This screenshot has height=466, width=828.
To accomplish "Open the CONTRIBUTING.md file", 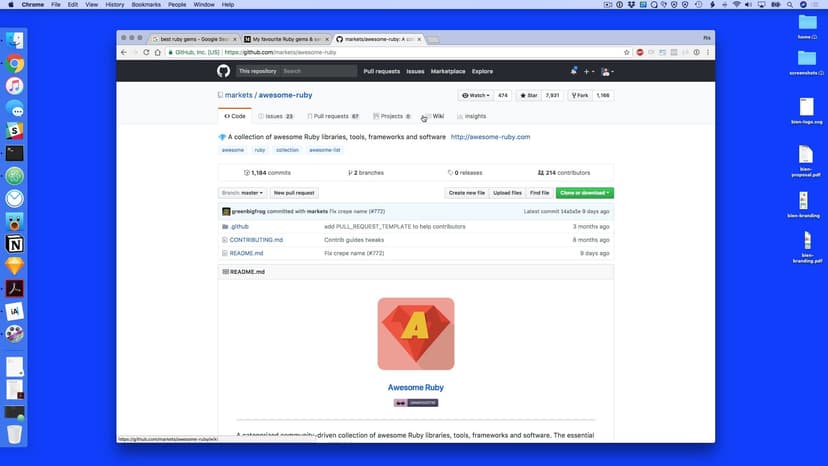I will pyautogui.click(x=256, y=240).
